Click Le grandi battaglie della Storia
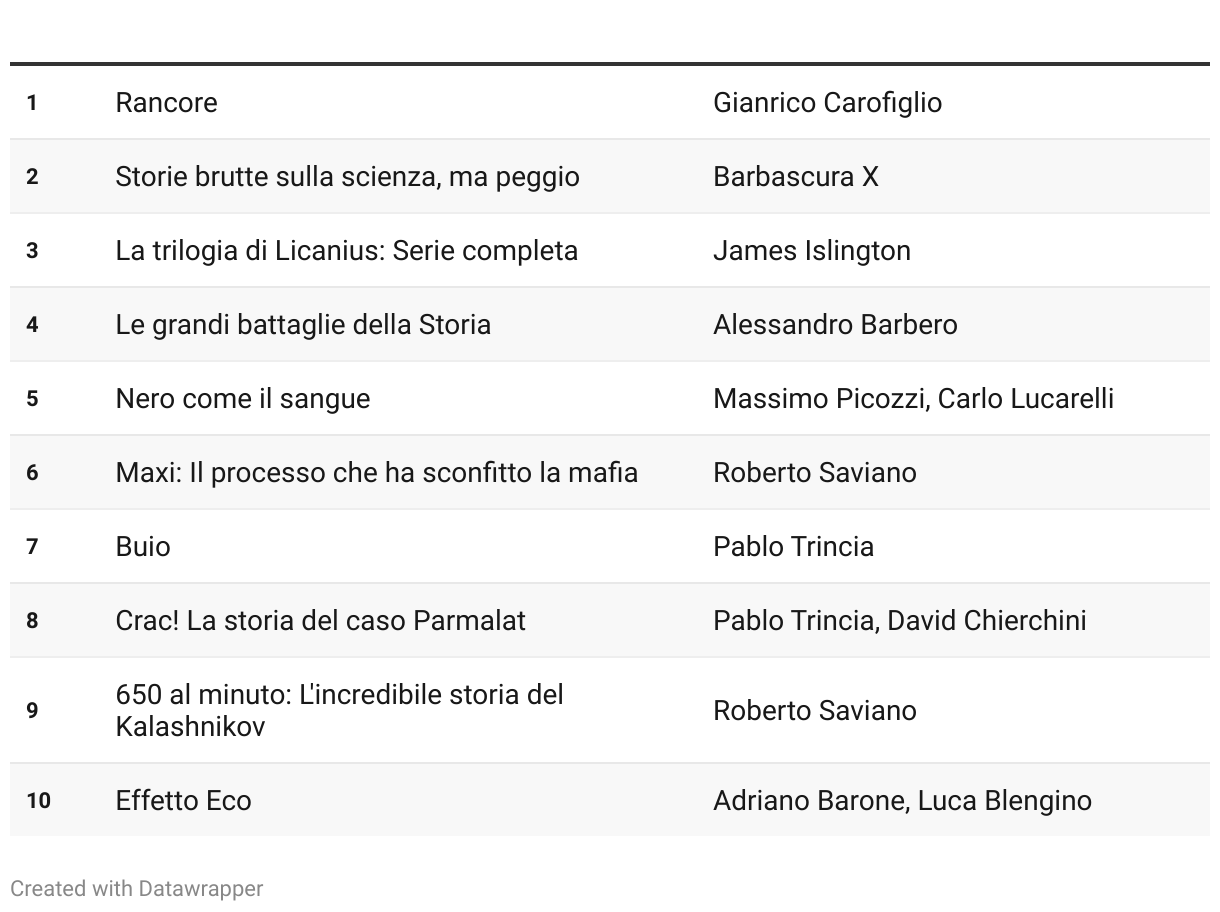 [303, 324]
